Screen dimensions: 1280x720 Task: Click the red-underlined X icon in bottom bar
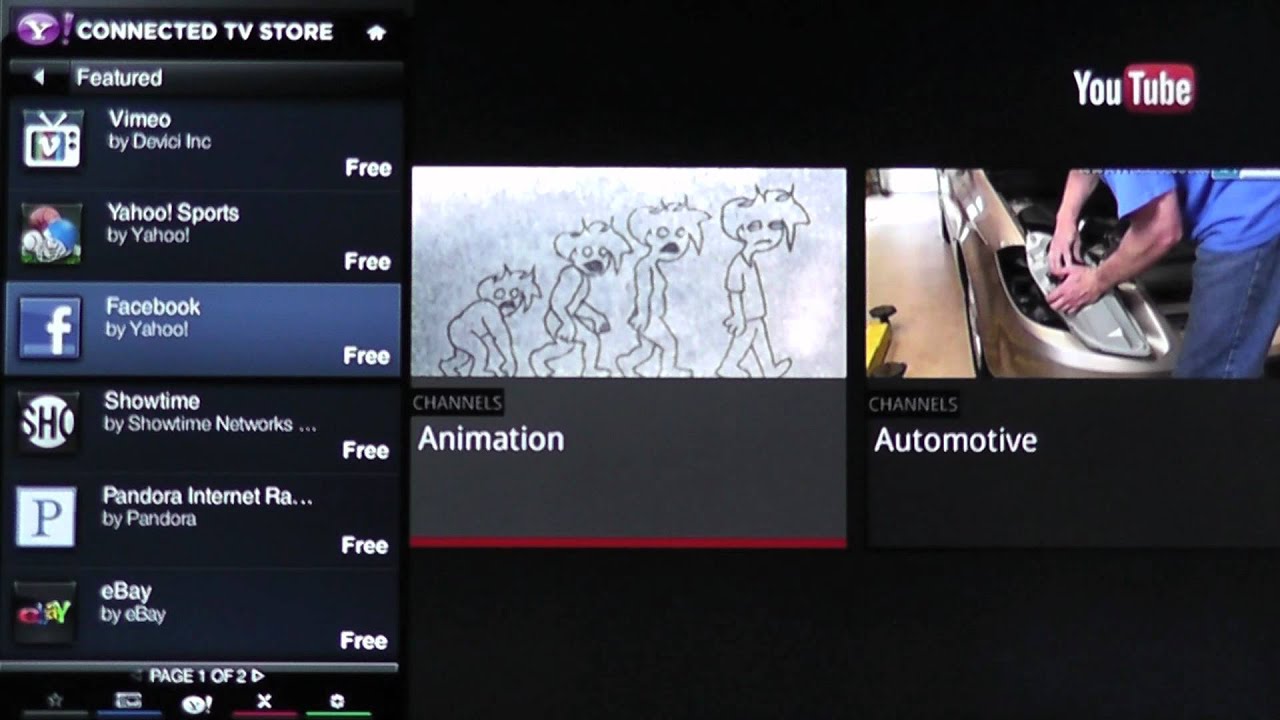(x=264, y=702)
